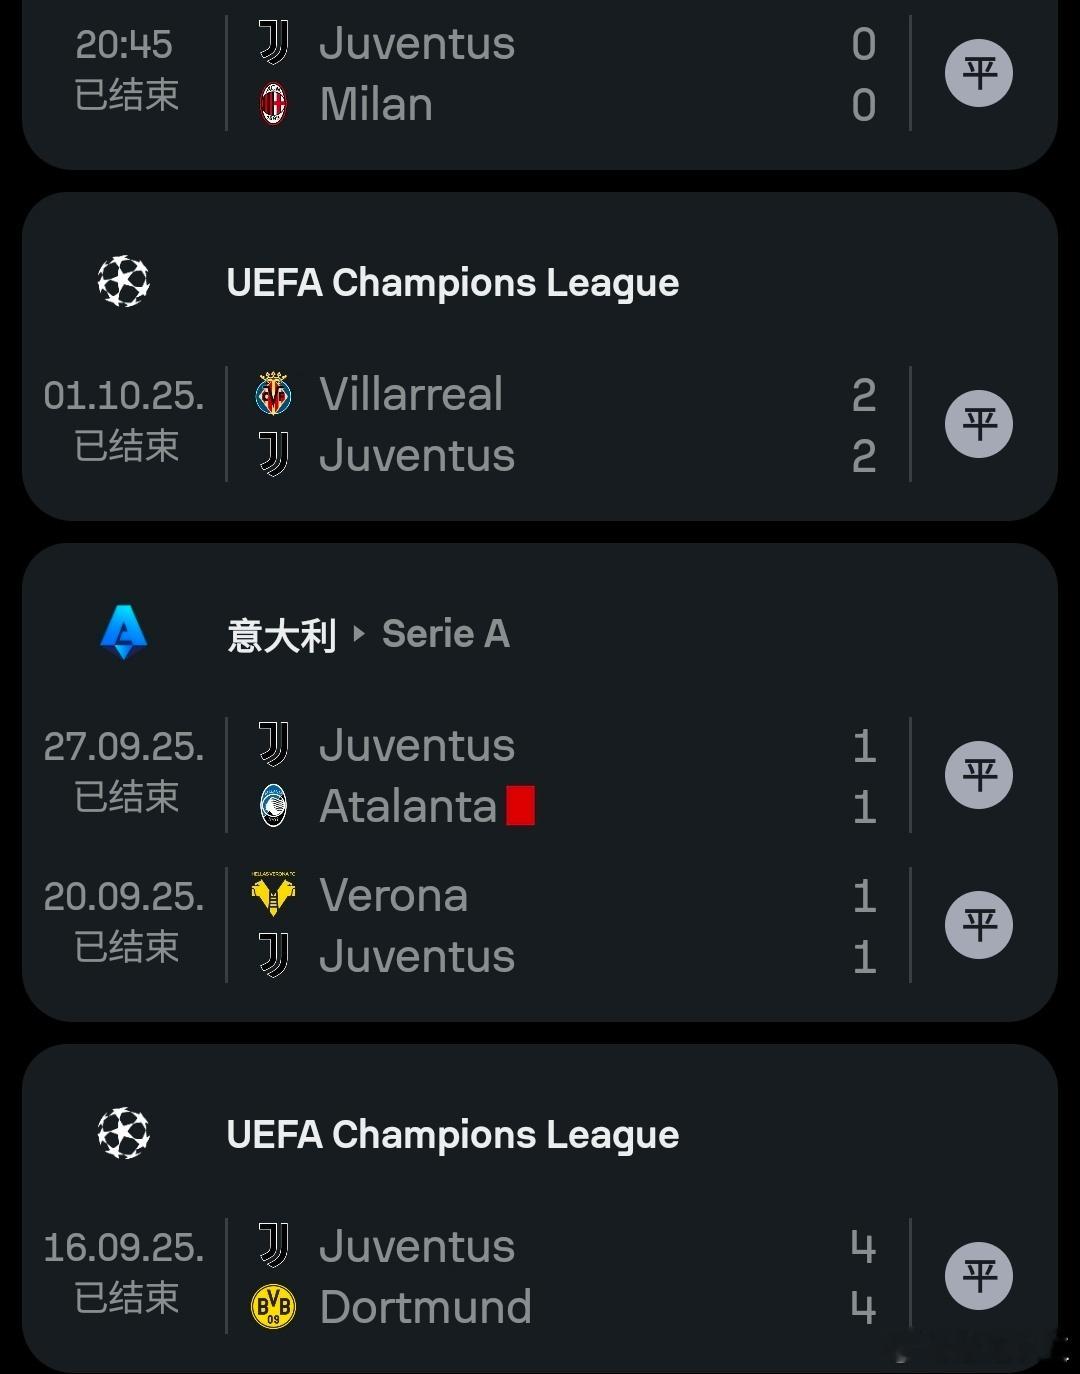Image resolution: width=1080 pixels, height=1374 pixels.
Task: Tap the draw badge for Villarreal–Juventus
Action: (979, 424)
